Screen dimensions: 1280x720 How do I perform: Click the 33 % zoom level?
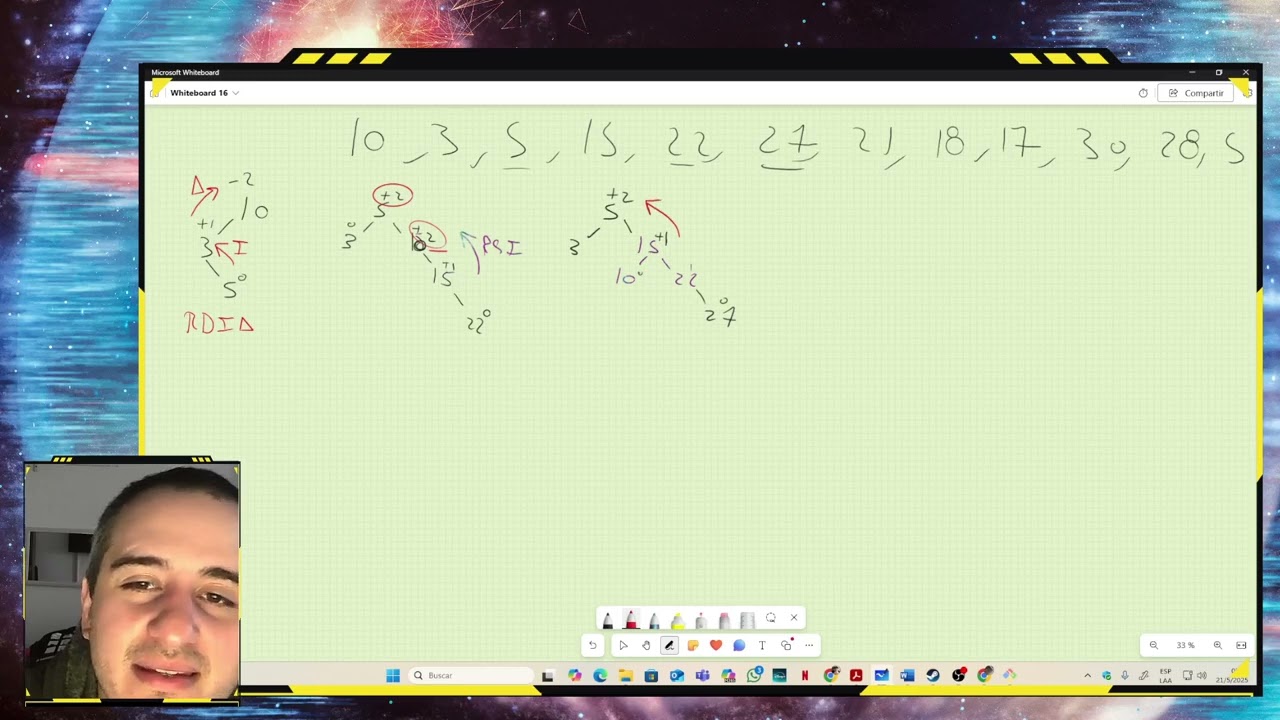coord(1185,645)
